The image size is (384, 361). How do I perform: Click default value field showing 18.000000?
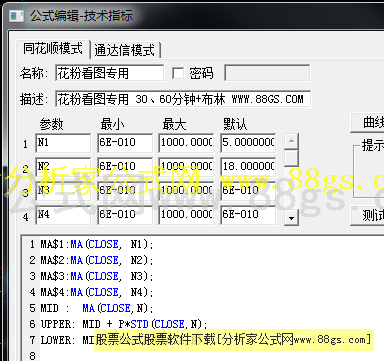(248, 166)
